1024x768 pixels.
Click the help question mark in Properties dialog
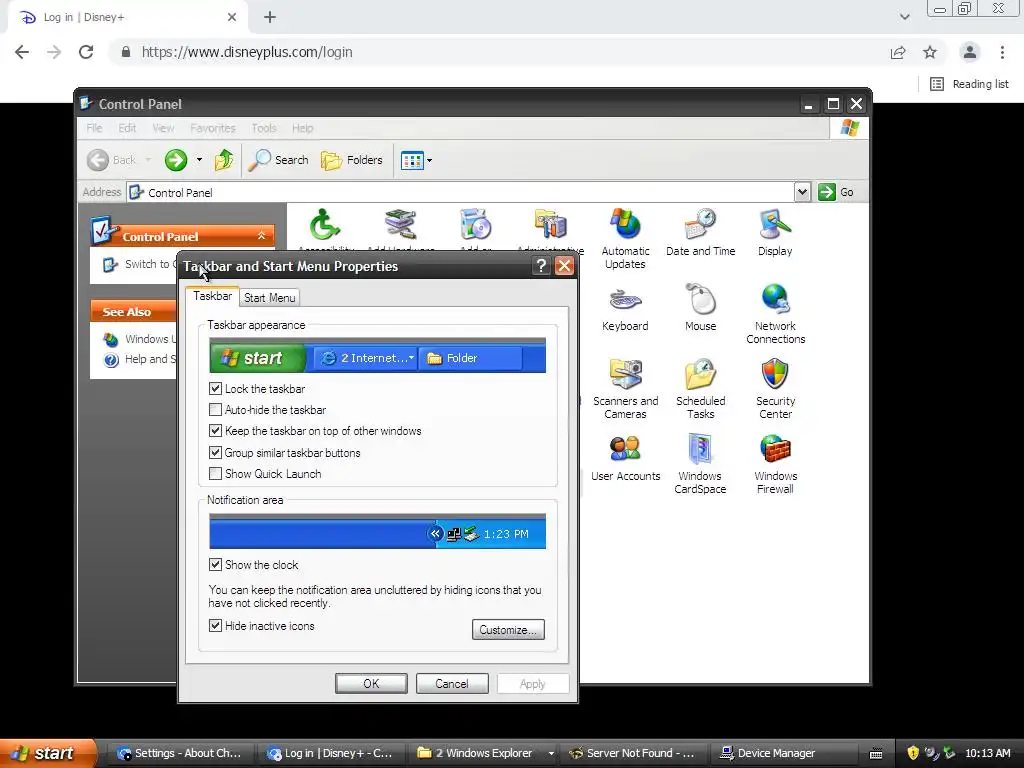pos(541,266)
